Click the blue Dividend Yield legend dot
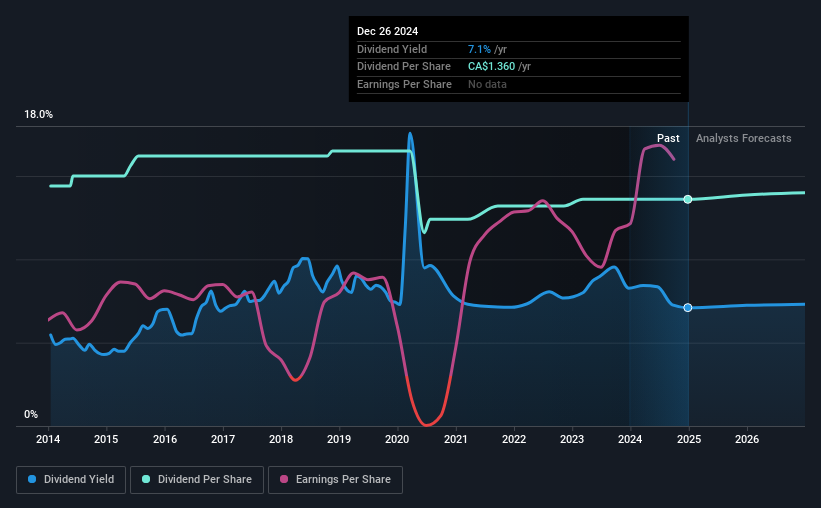 [32, 479]
